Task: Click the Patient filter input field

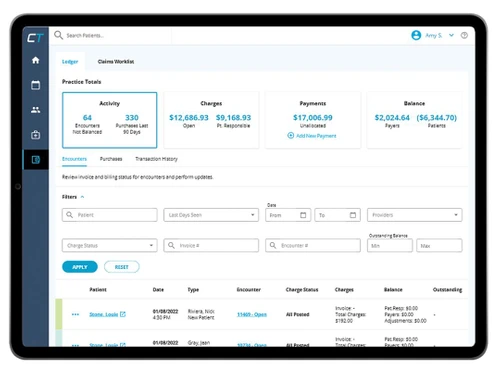Action: point(110,215)
